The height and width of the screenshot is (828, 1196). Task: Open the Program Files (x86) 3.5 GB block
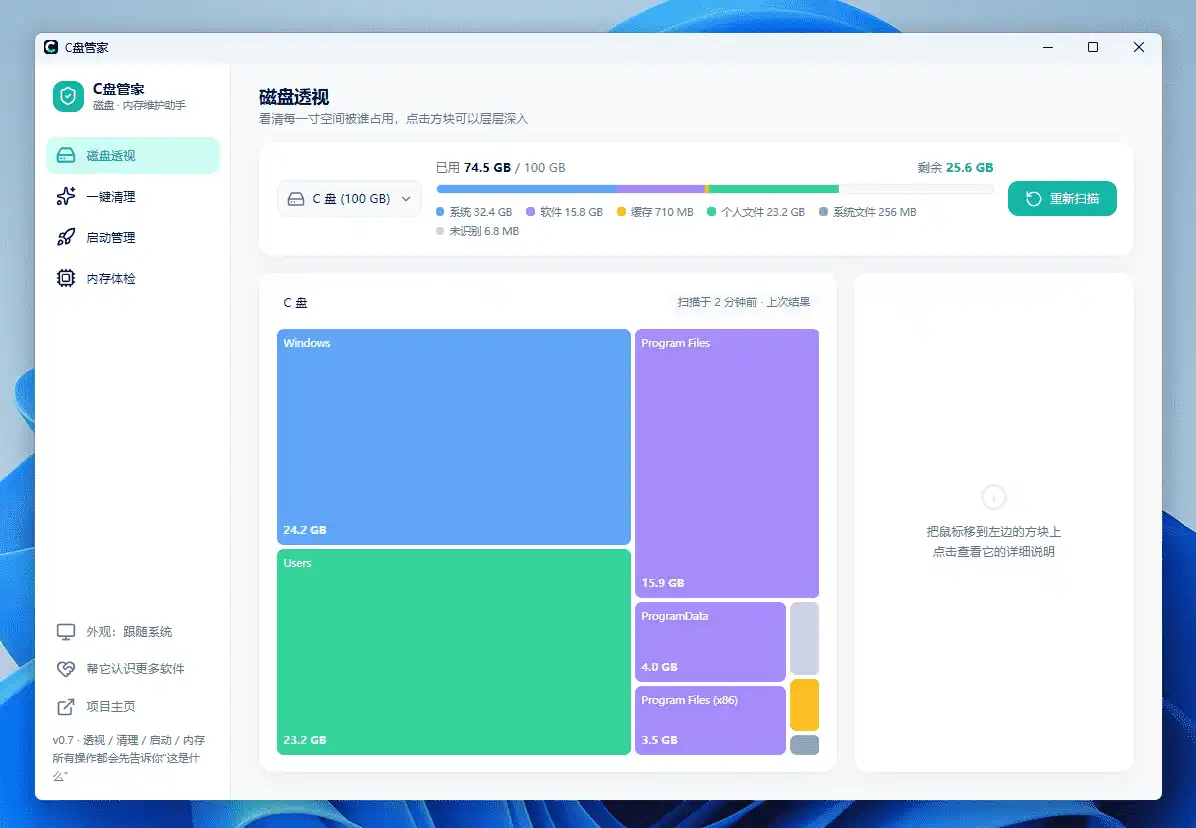tap(710, 720)
